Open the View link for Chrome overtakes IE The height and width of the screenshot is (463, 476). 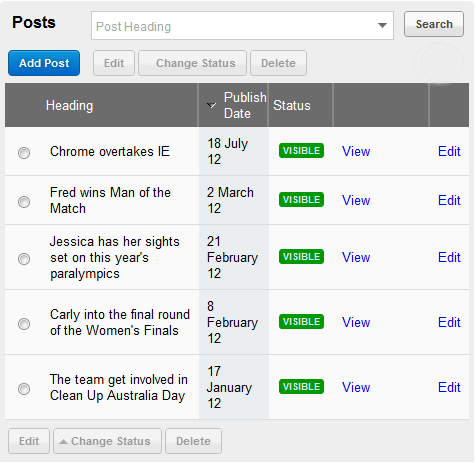pyautogui.click(x=356, y=152)
